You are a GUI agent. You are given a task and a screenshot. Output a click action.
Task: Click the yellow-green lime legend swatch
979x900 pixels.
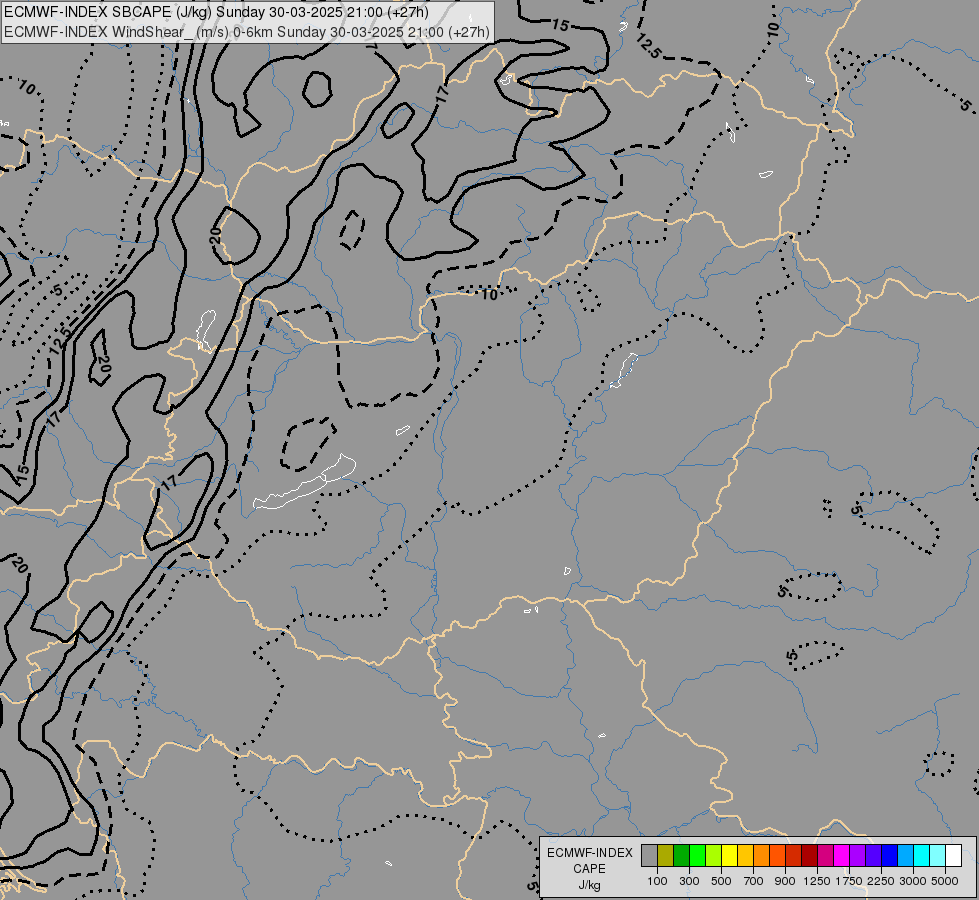pos(714,856)
